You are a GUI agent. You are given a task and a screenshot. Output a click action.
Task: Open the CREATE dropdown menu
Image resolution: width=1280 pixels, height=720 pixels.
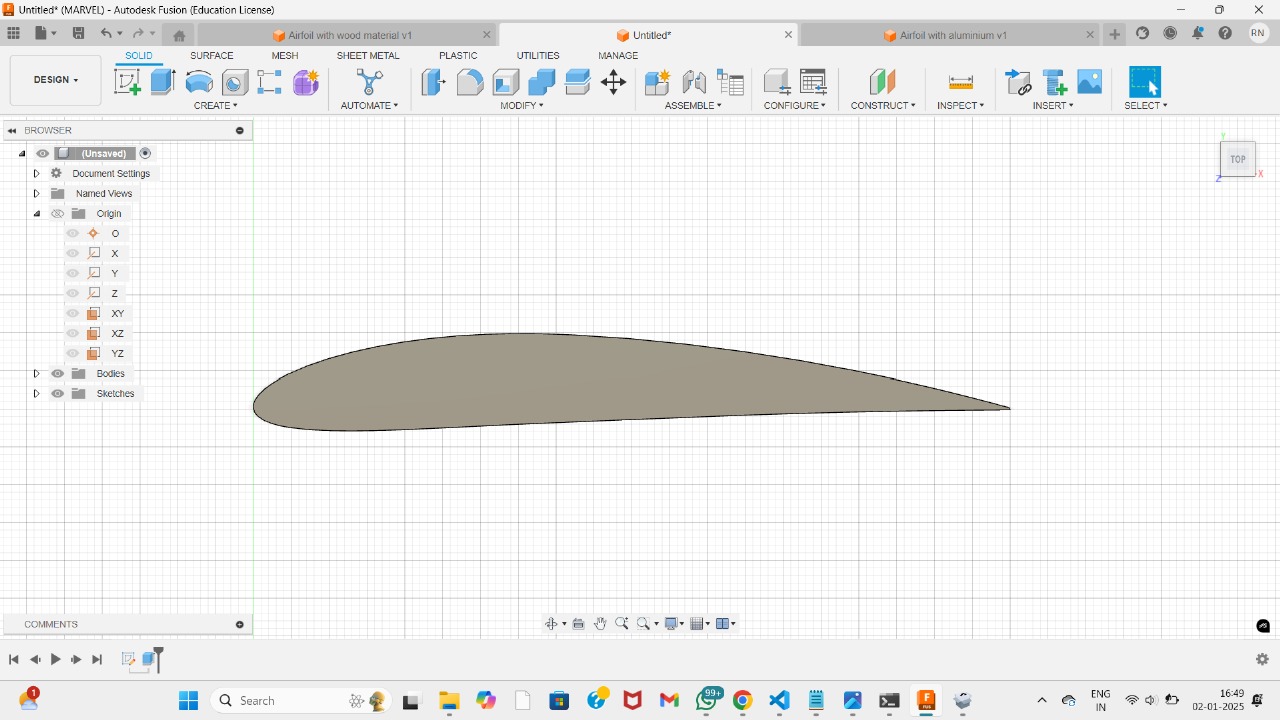point(216,106)
